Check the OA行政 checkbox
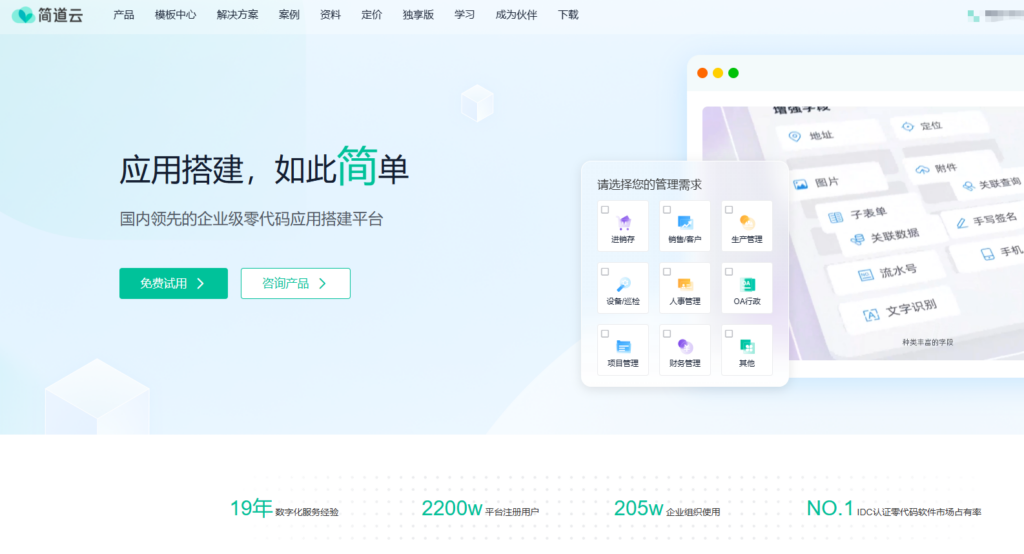 (729, 272)
